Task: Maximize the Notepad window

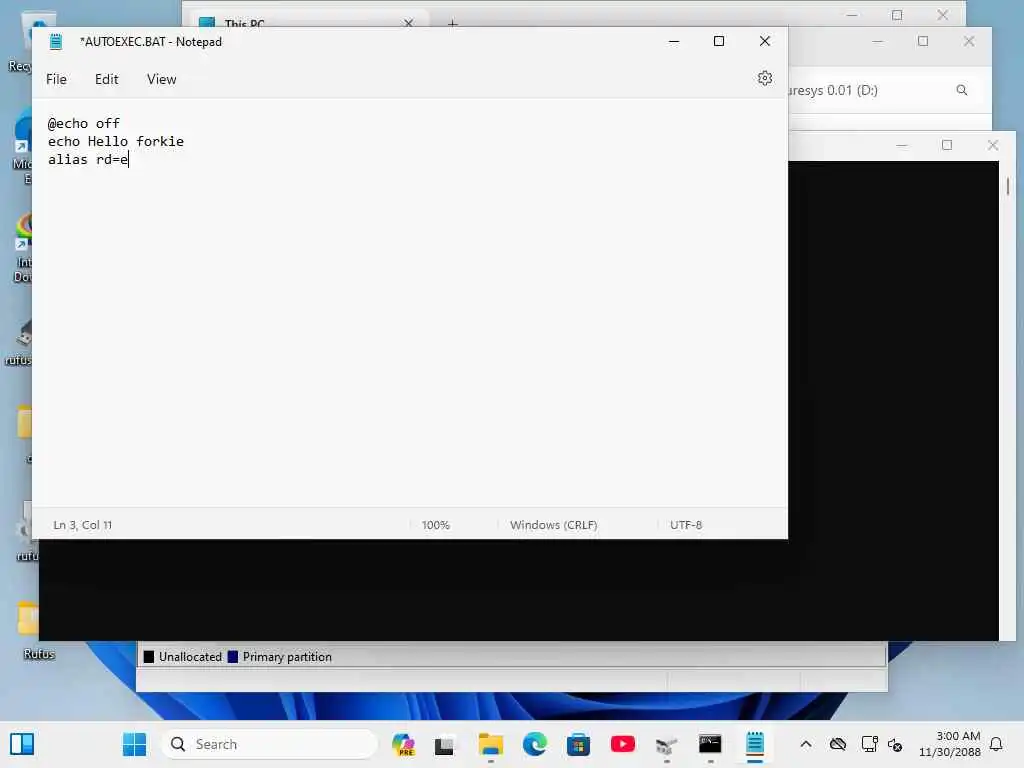Action: click(x=719, y=41)
